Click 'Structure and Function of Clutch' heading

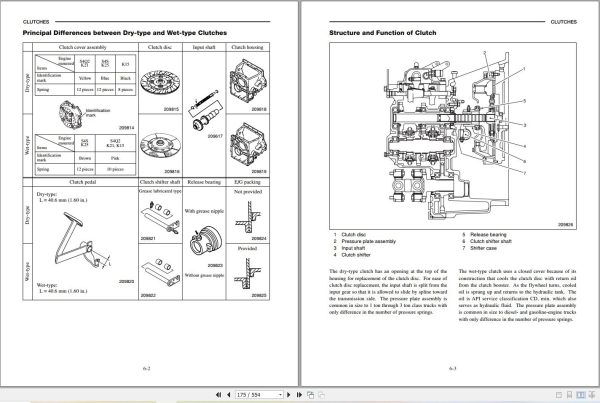tap(383, 33)
